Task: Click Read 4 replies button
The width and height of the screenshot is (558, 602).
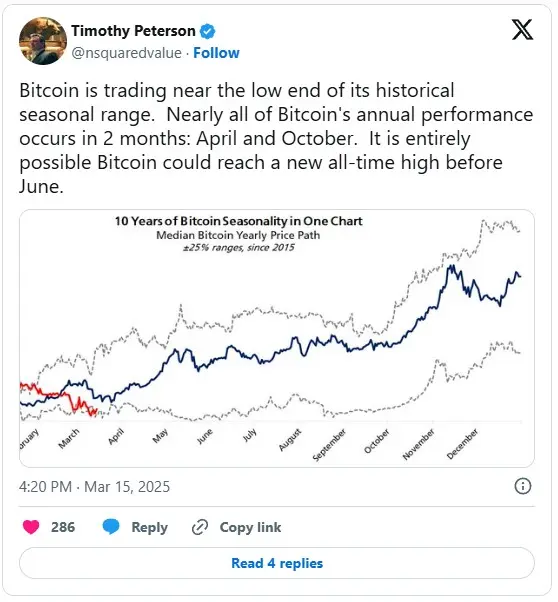Action: (277, 563)
